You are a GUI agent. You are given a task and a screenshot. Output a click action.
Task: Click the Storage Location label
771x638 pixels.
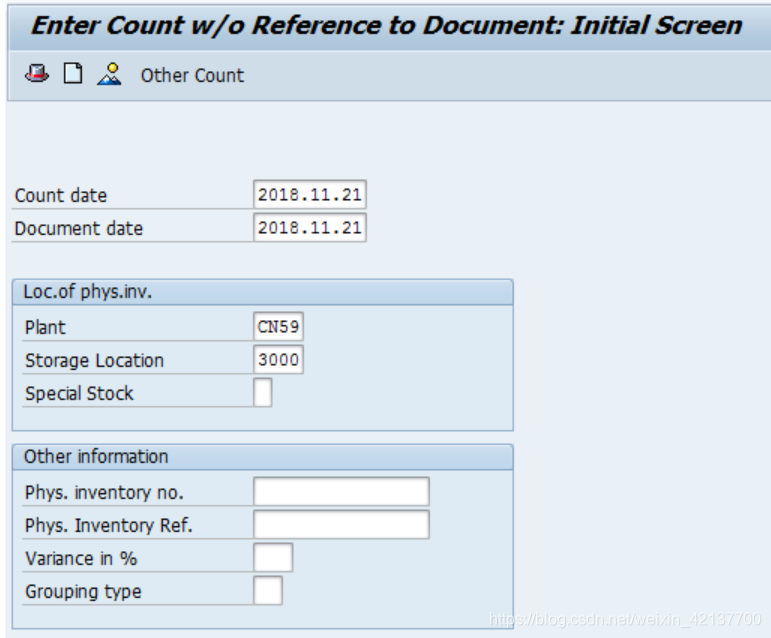pos(94,361)
